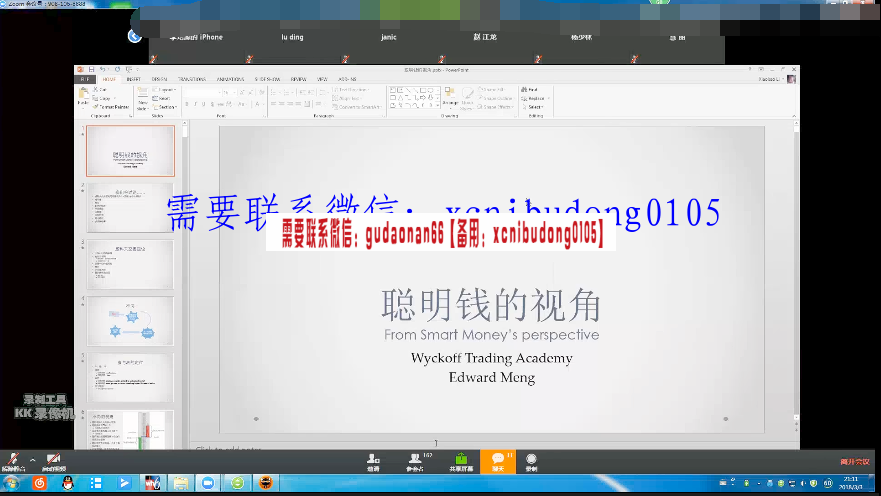Toggle Bold formatting
881x496 pixels.
coord(187,104)
